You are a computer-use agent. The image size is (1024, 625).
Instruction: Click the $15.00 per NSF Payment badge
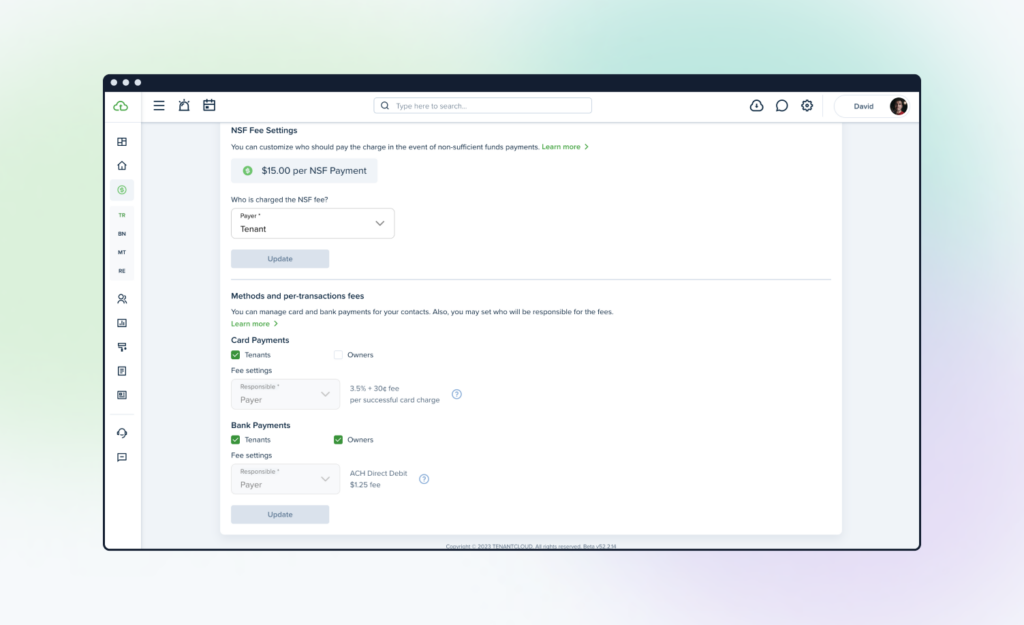point(304,170)
